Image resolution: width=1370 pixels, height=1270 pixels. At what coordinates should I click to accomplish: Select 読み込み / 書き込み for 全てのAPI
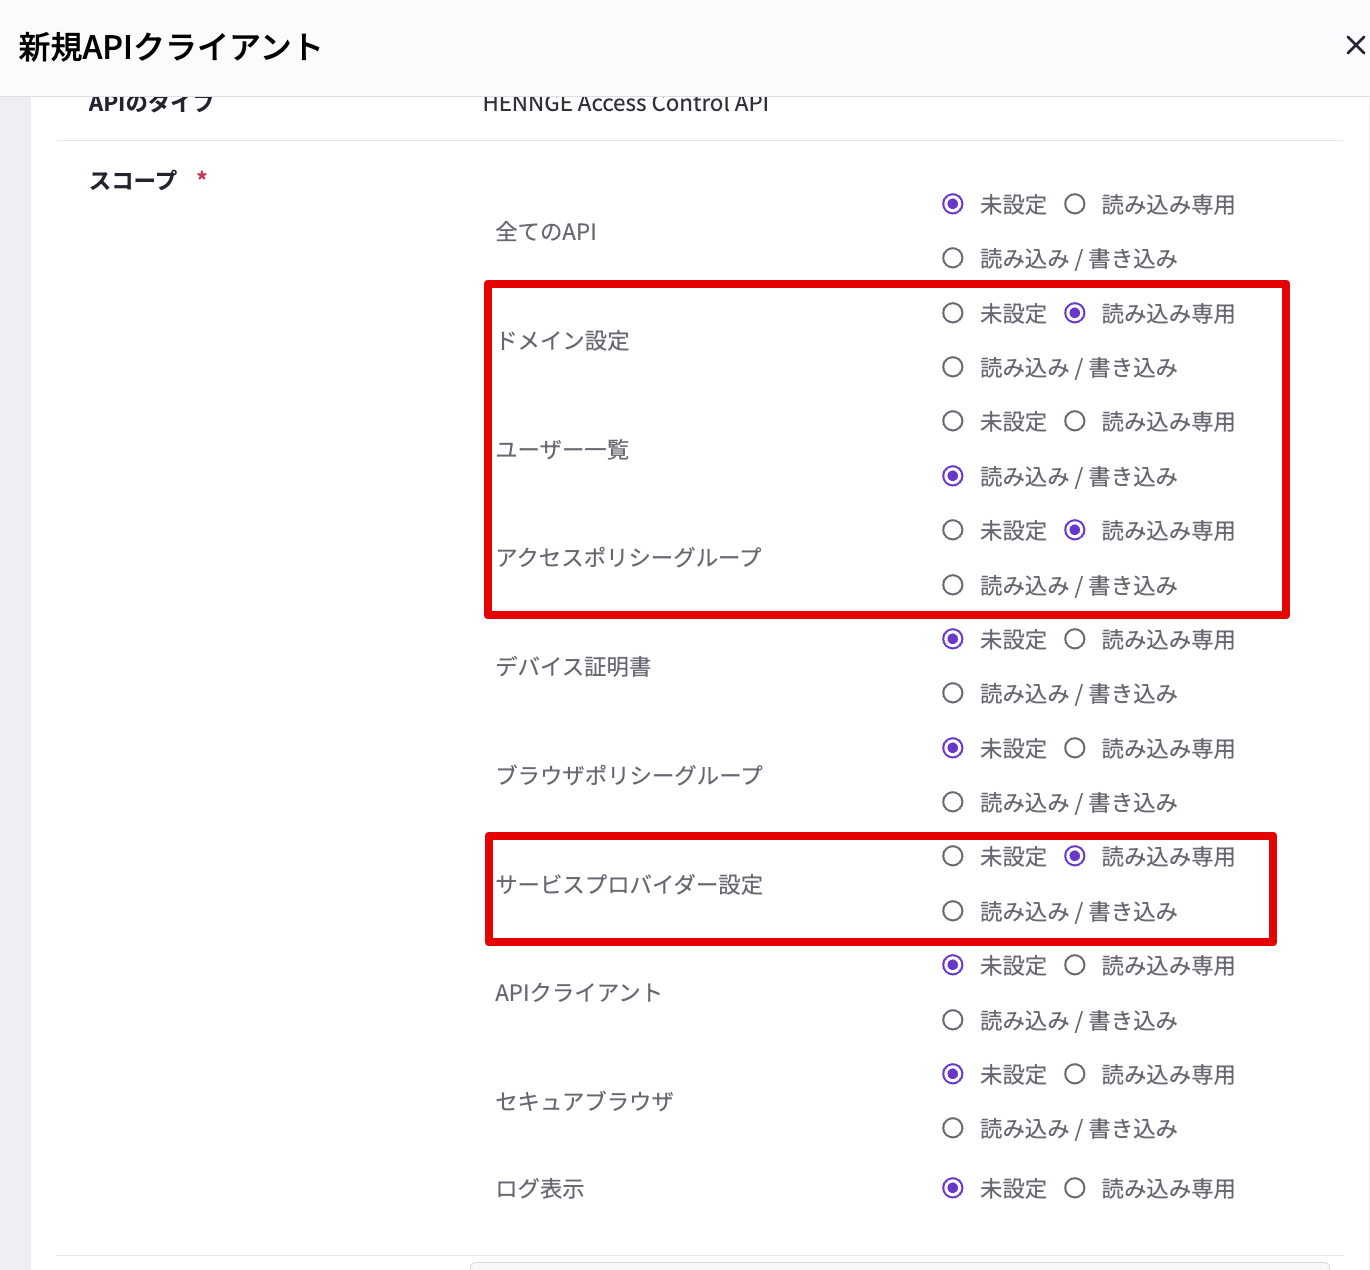click(953, 259)
